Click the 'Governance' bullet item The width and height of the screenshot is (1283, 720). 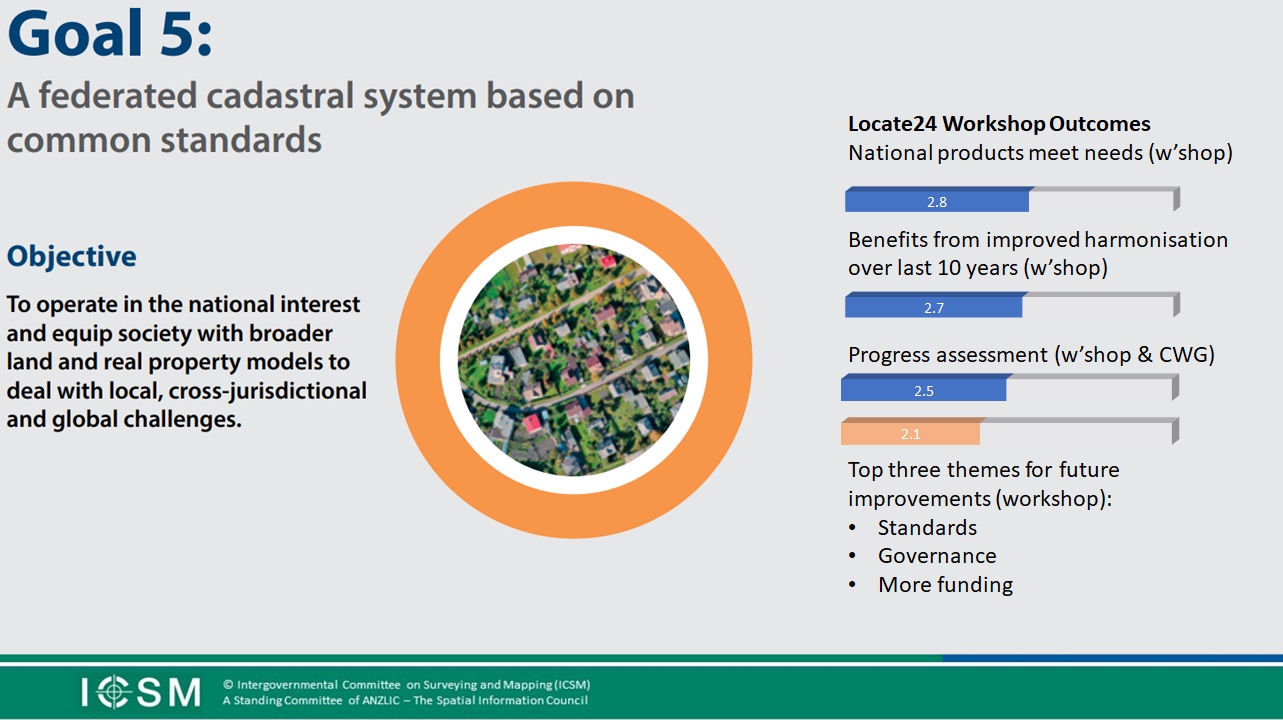coord(937,556)
